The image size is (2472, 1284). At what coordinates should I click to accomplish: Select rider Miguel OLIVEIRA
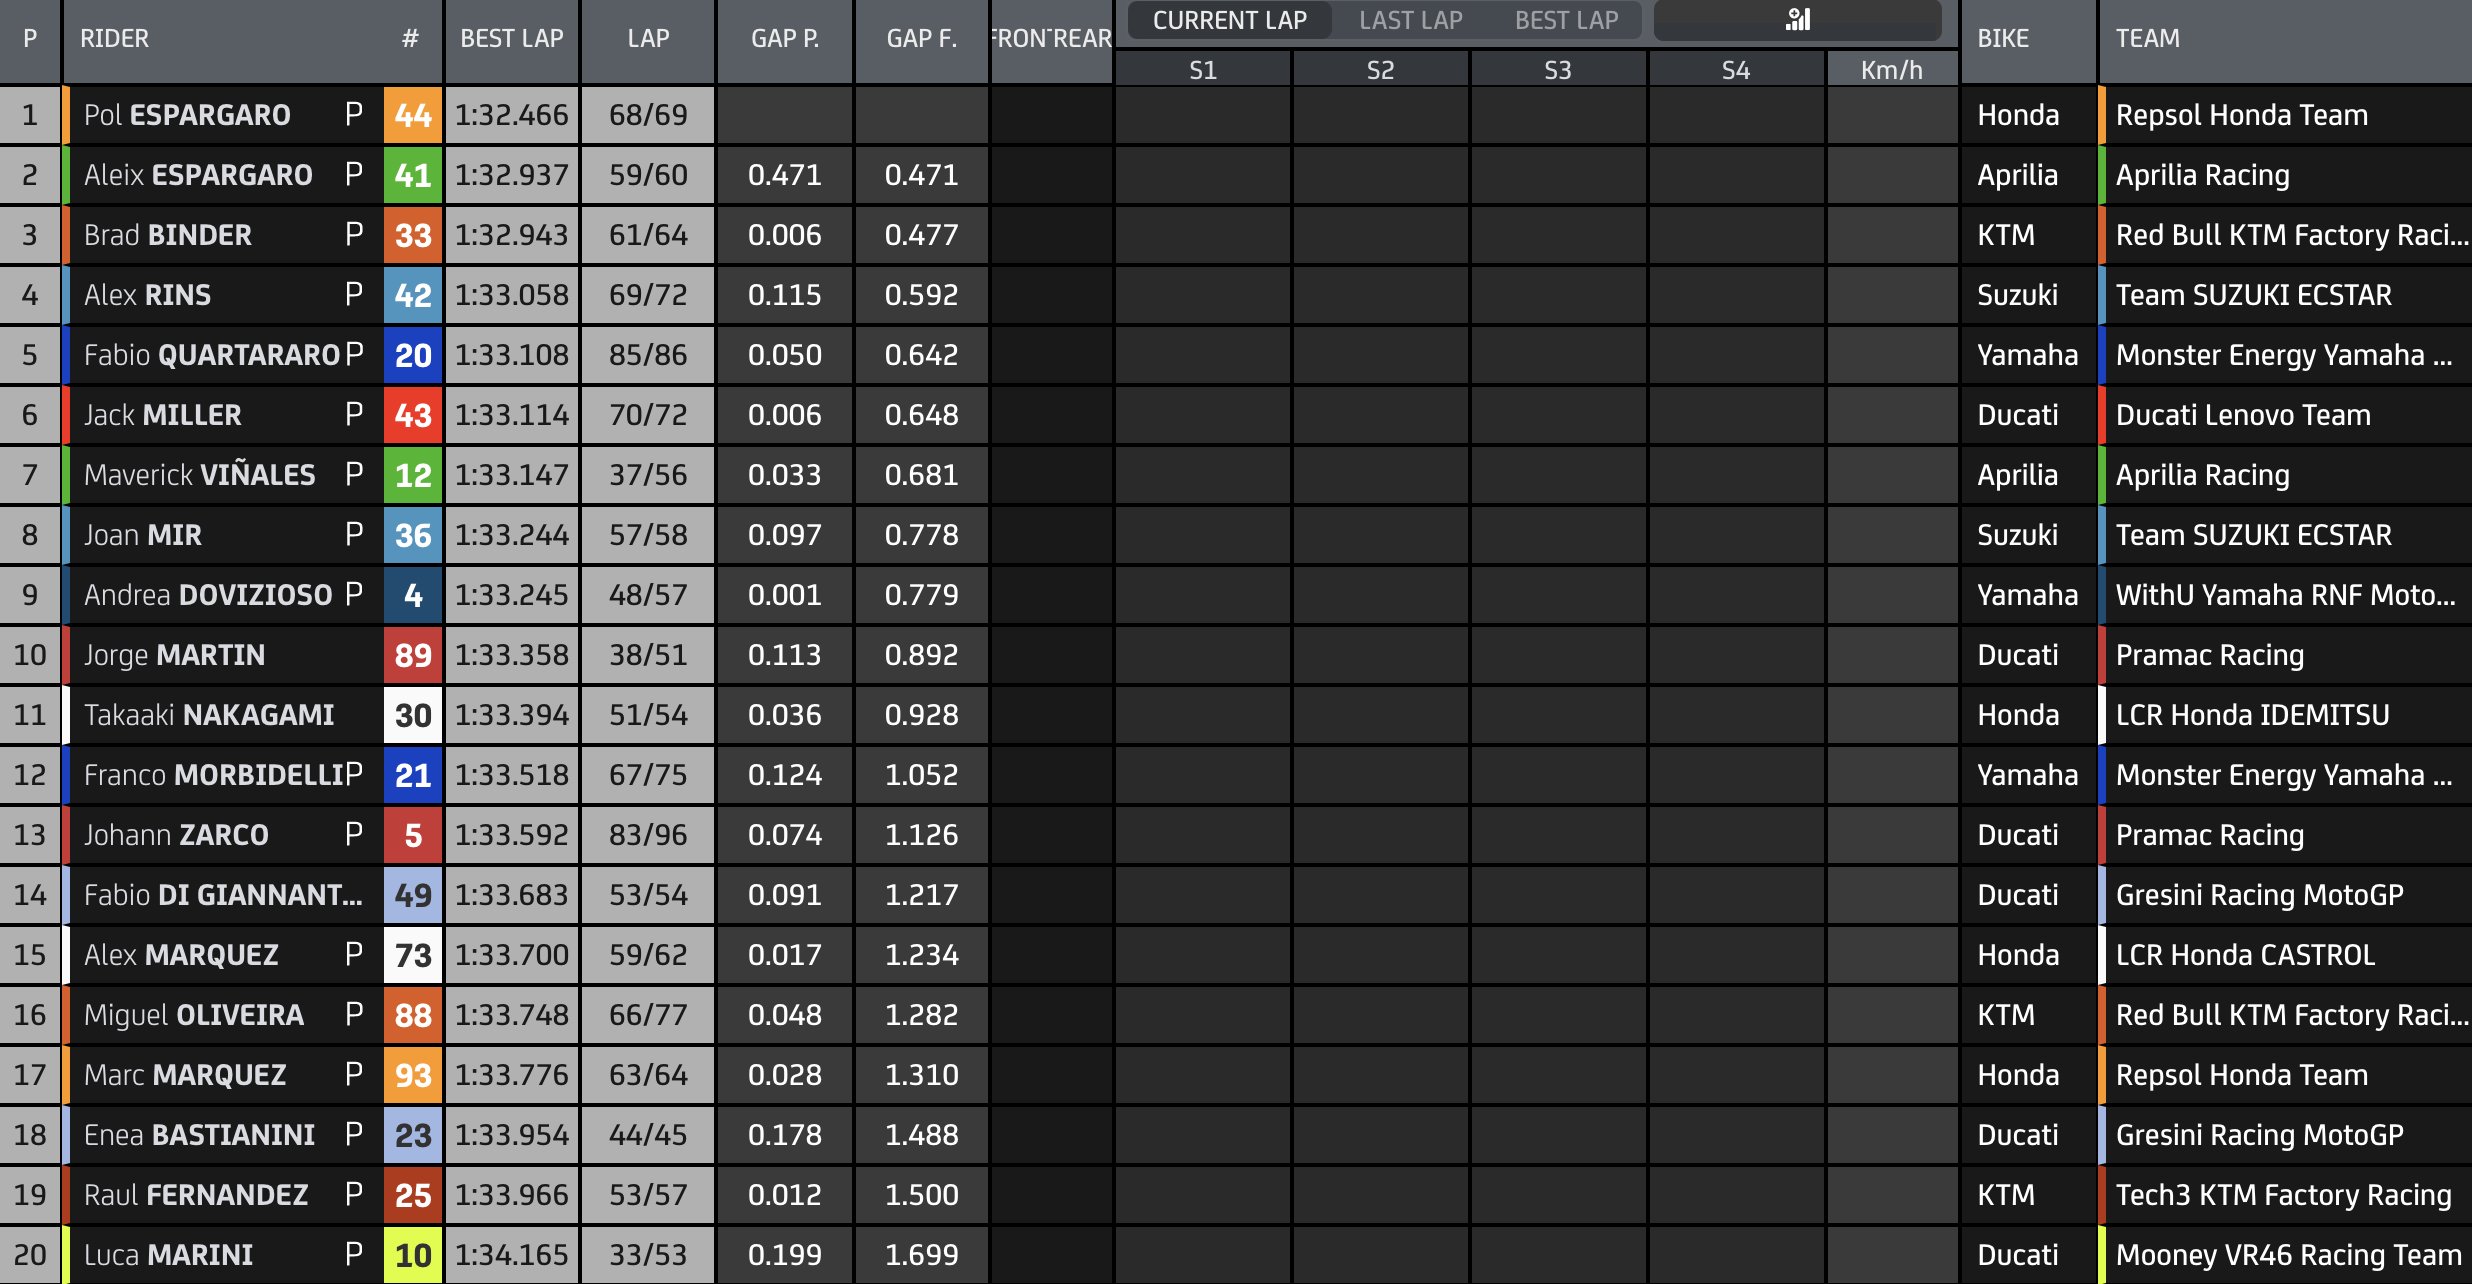[x=193, y=1015]
